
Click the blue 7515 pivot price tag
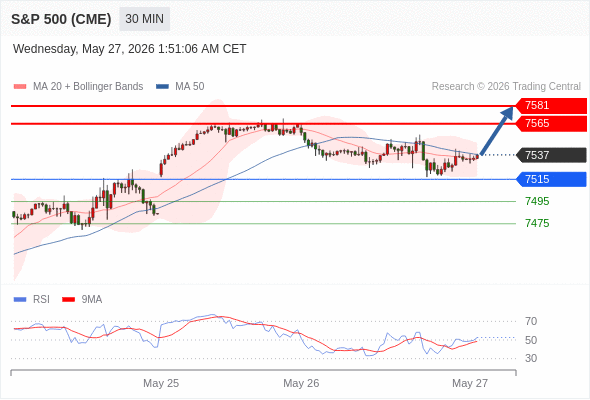[x=551, y=179]
